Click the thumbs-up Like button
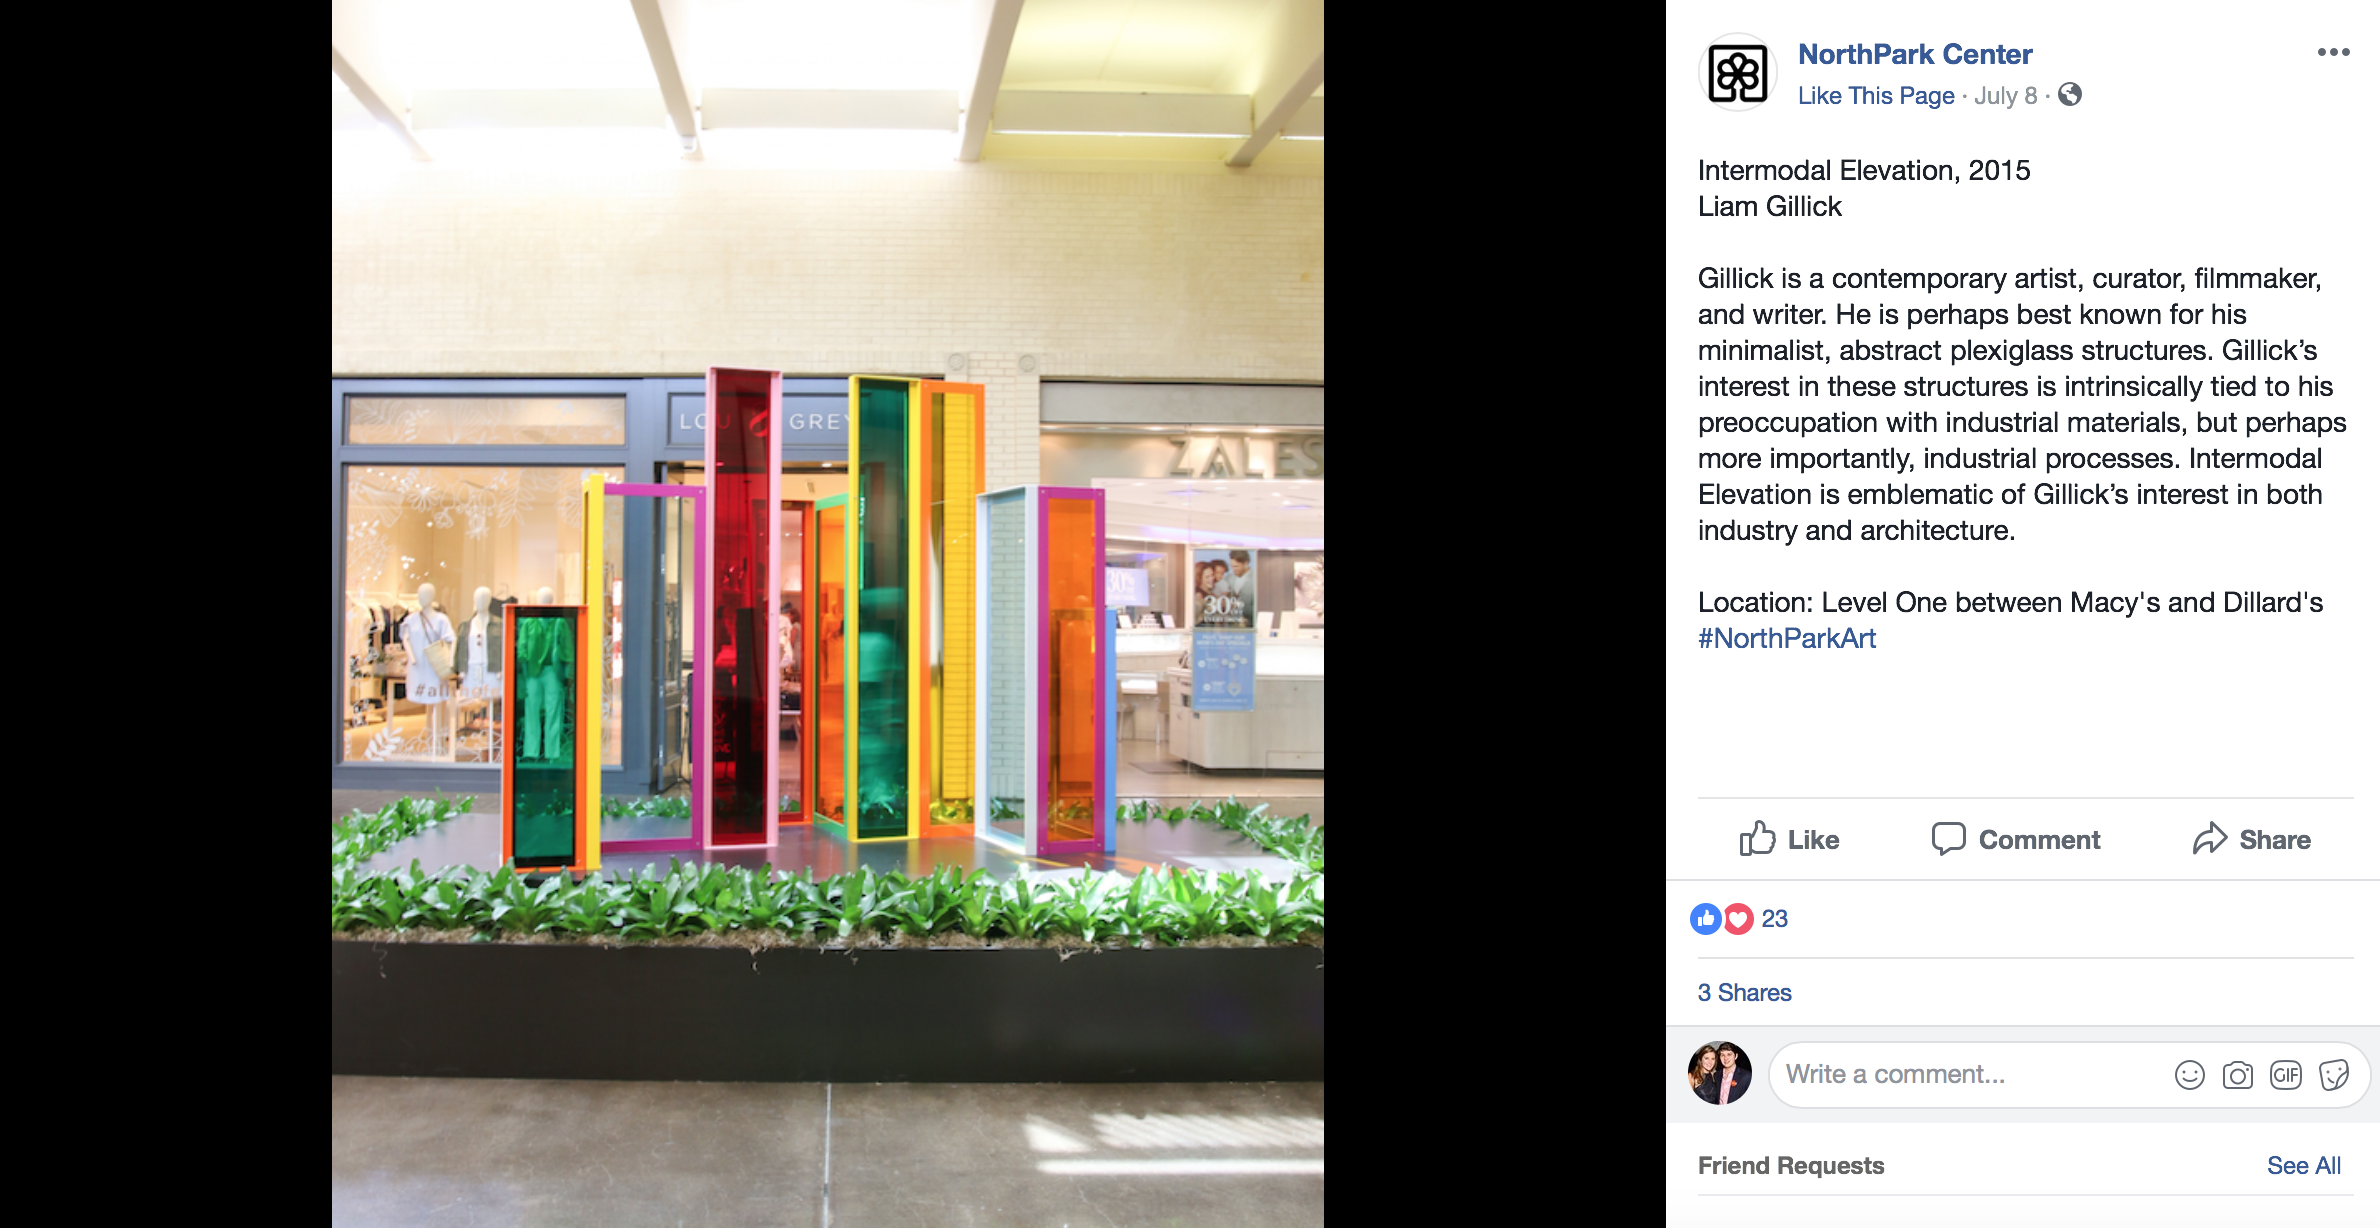This screenshot has width=2380, height=1228. [x=1789, y=839]
